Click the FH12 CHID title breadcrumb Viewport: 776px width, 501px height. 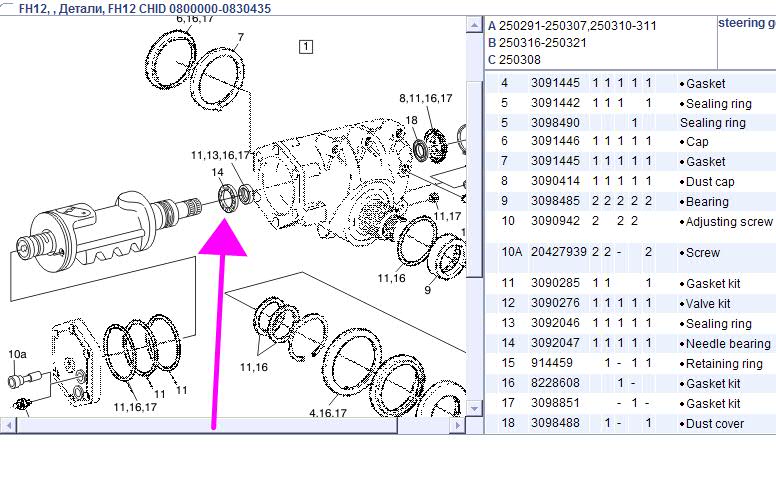pos(138,8)
